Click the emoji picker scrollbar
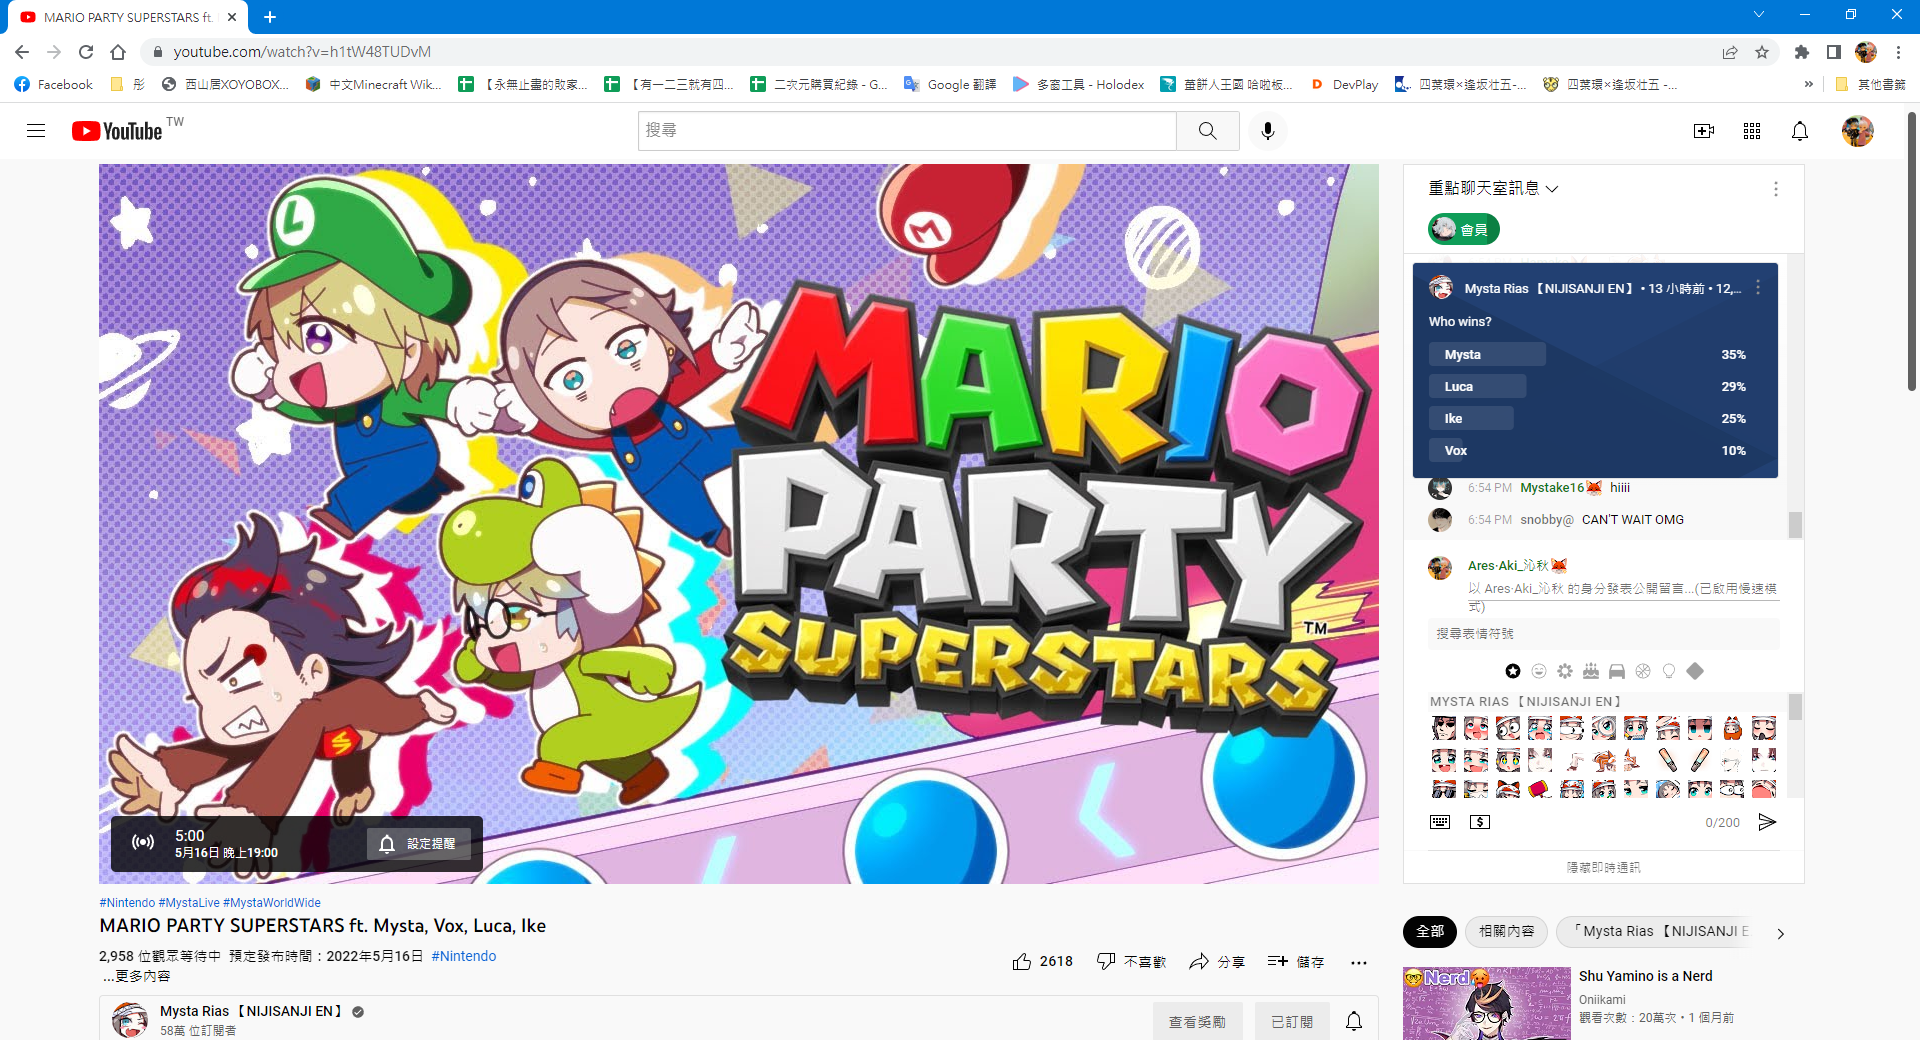Screen dimensions: 1920x1040 coord(1796,708)
